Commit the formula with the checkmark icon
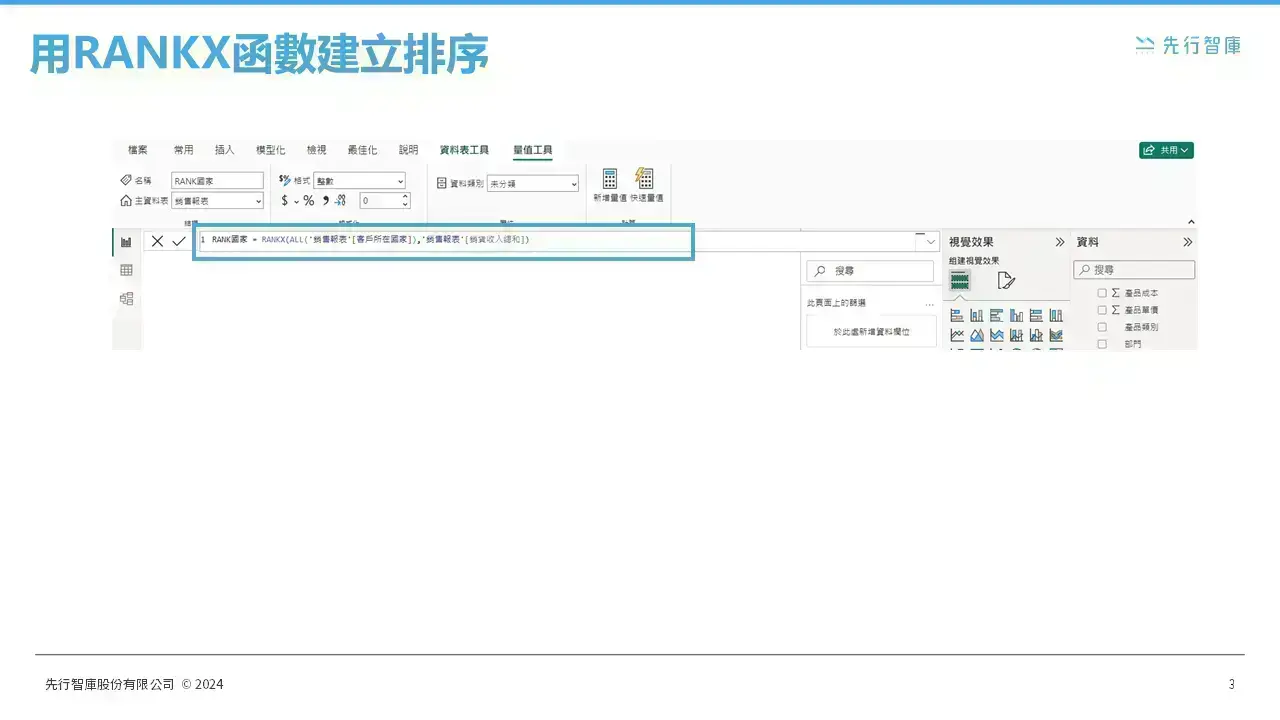This screenshot has width=1280, height=720. (x=179, y=241)
